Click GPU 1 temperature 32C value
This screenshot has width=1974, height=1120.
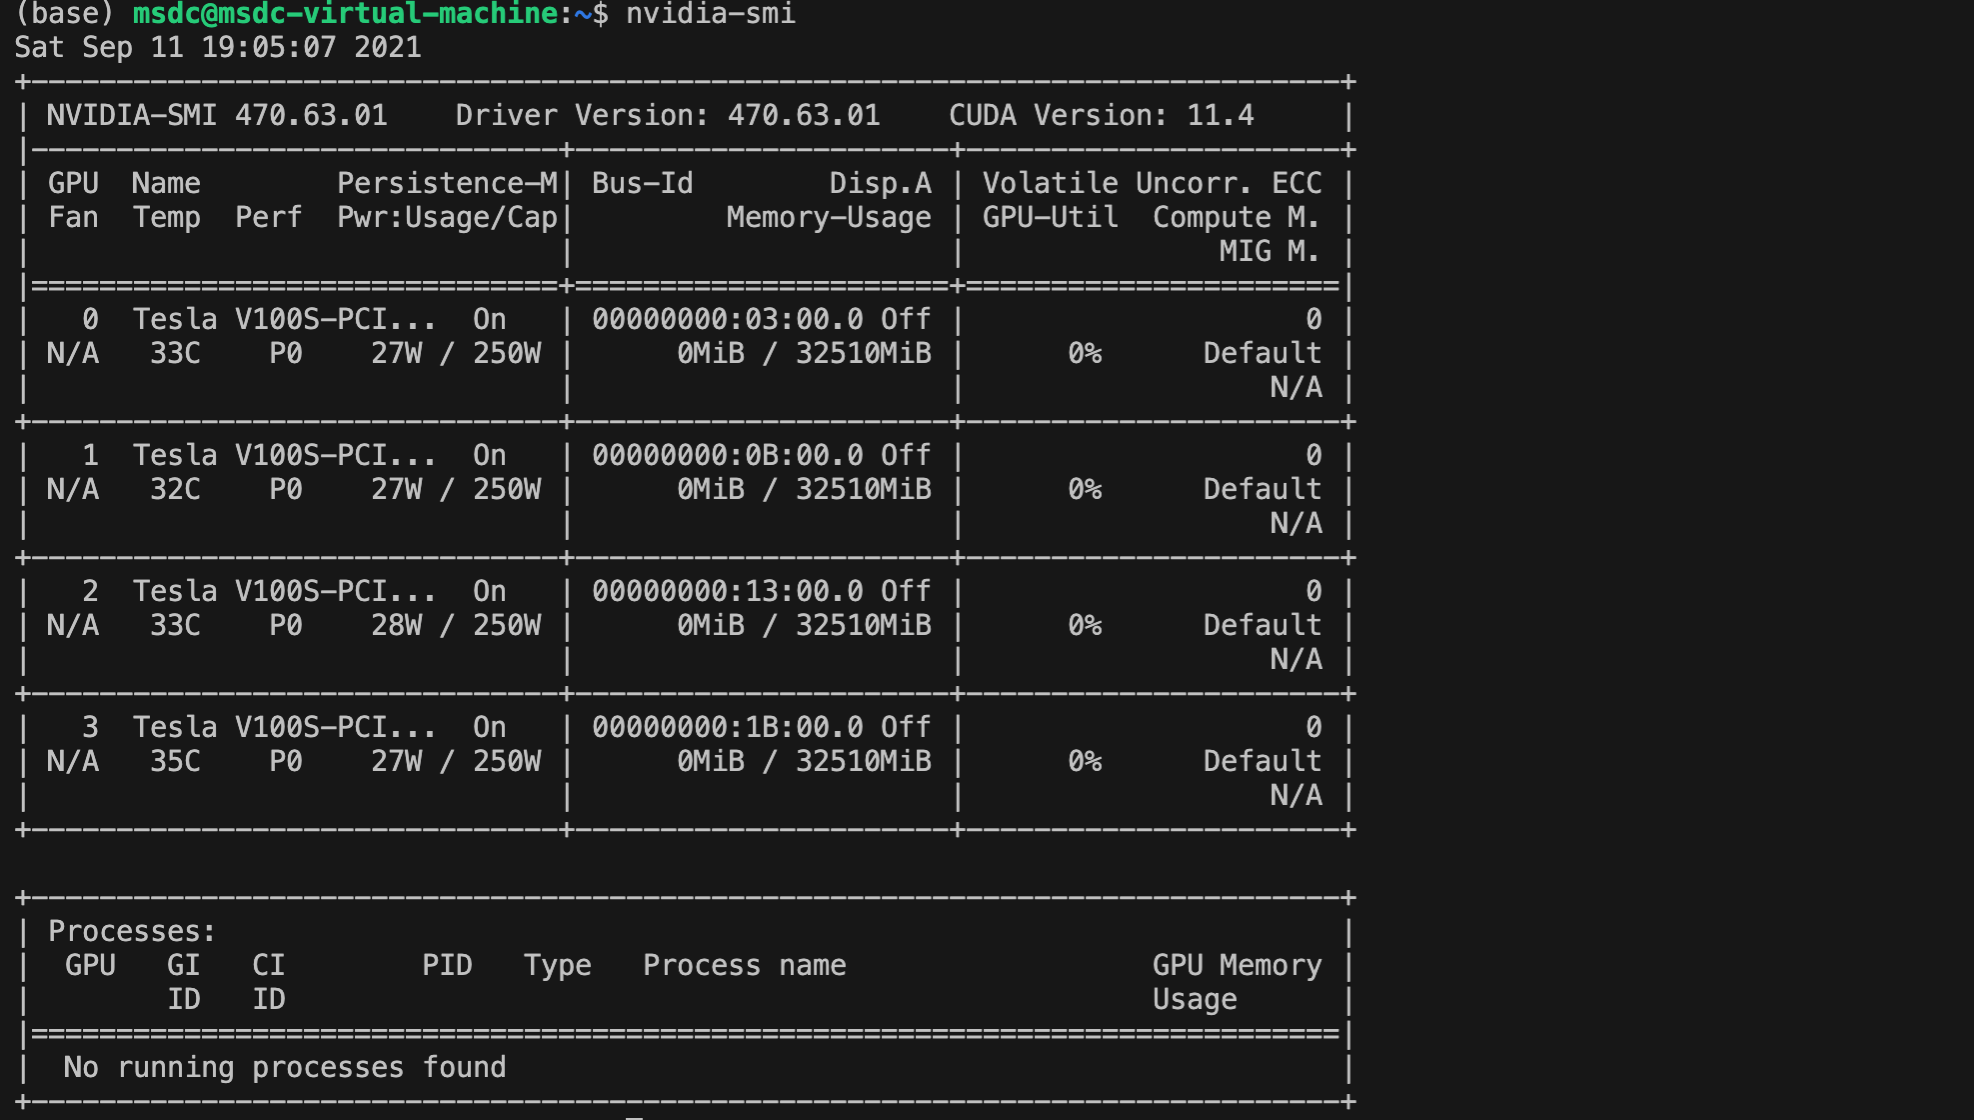pyautogui.click(x=174, y=490)
